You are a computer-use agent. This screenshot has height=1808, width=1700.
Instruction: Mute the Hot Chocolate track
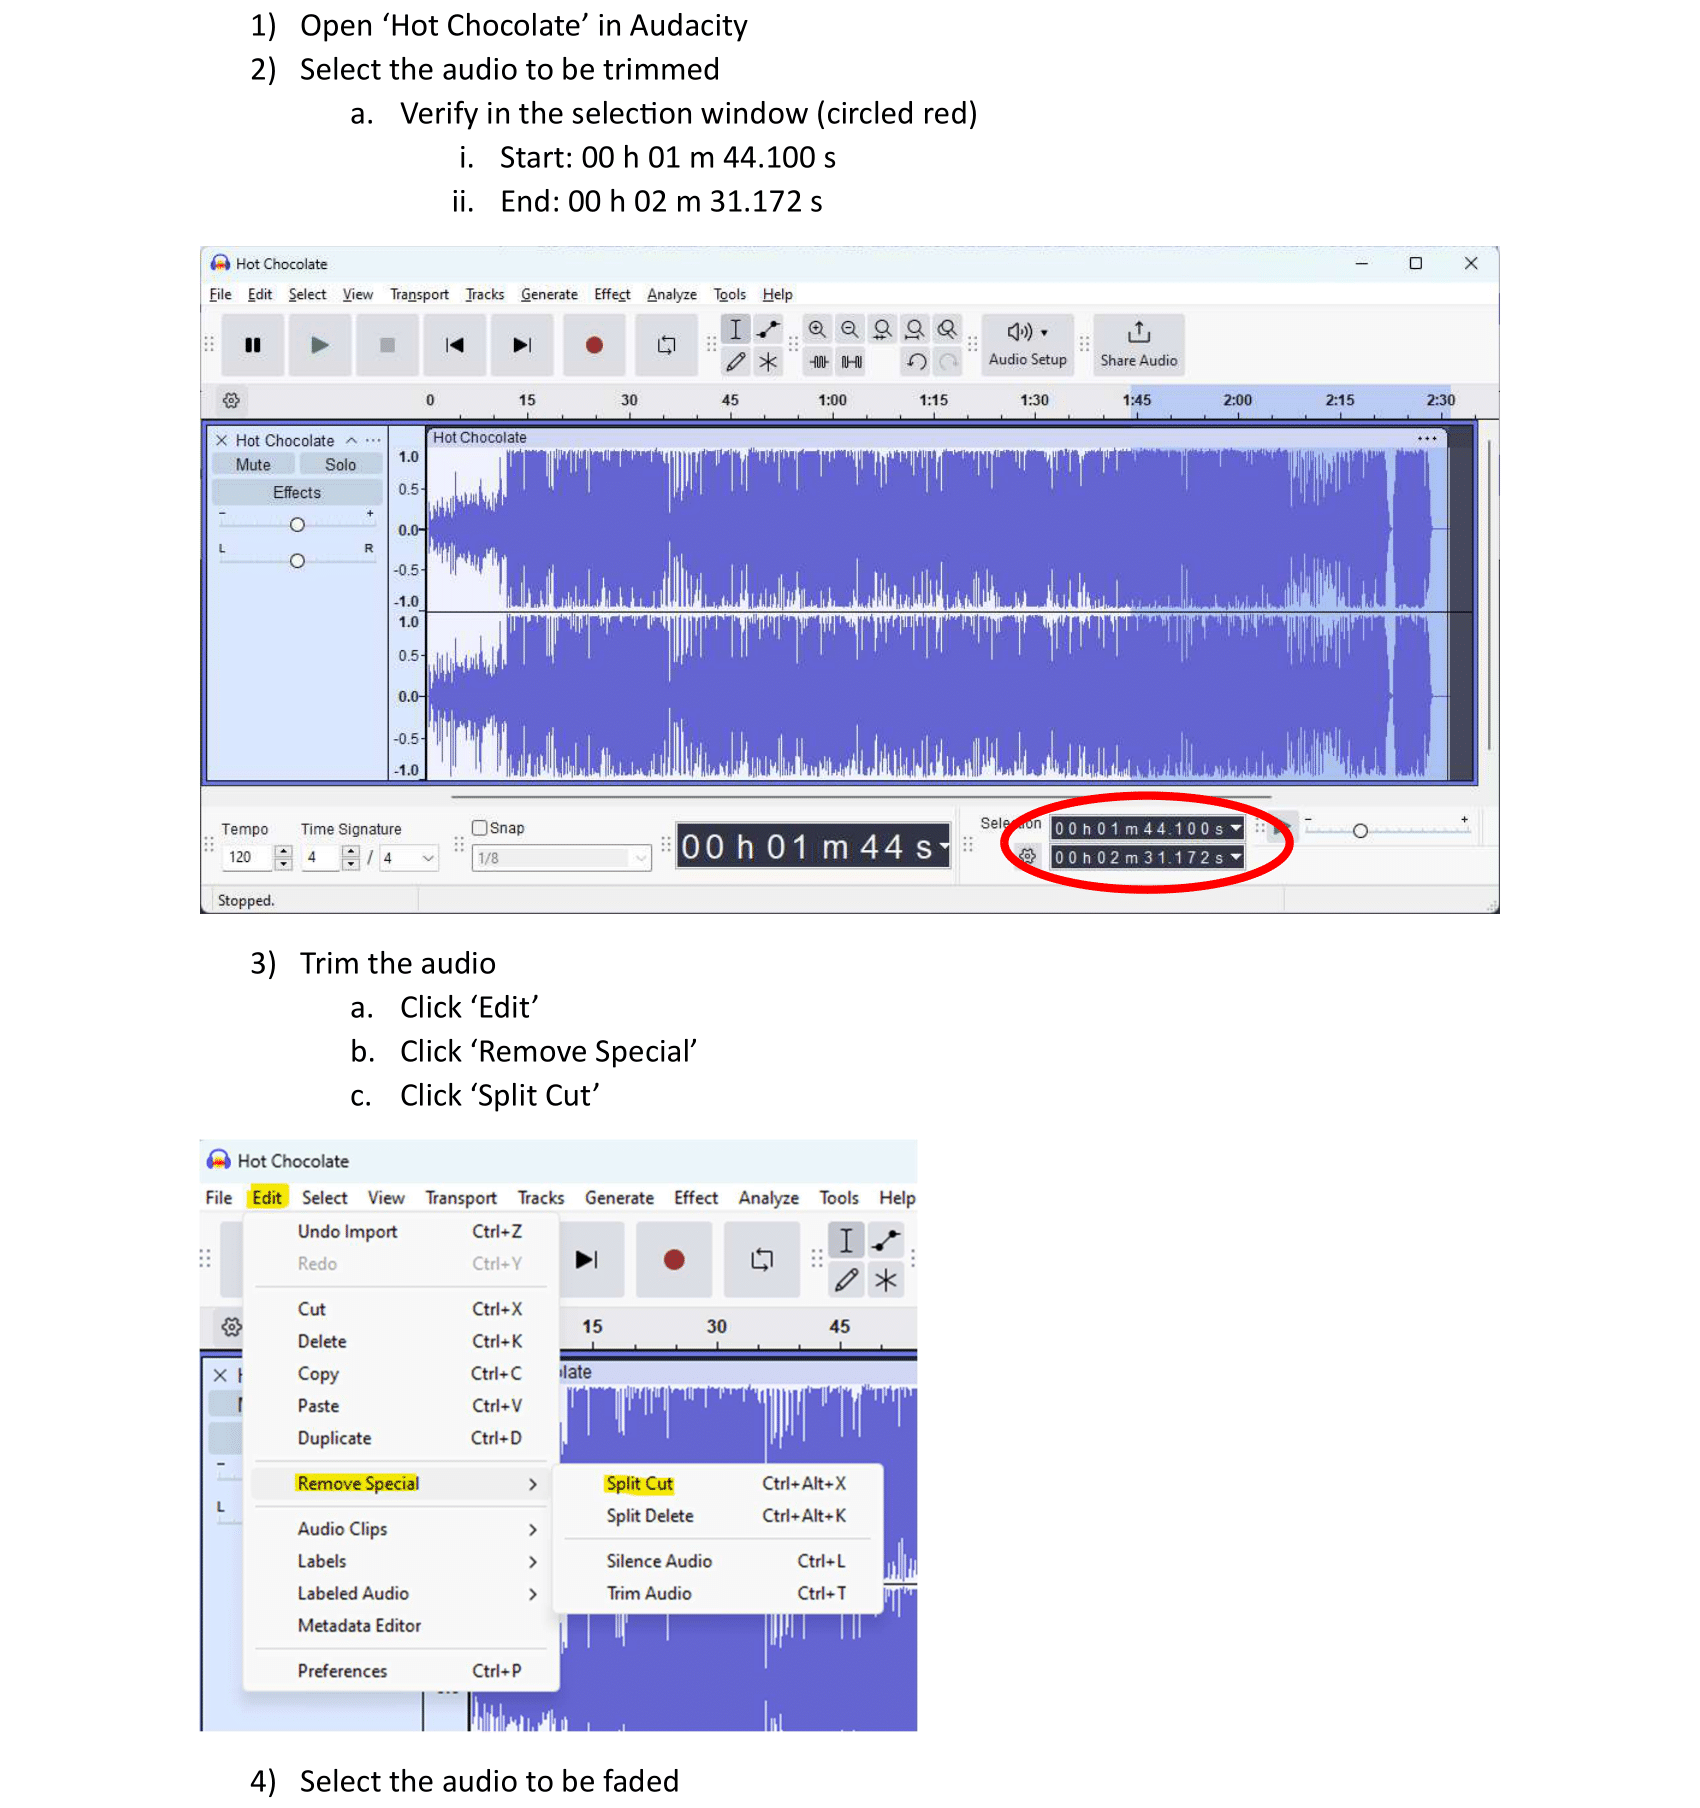pos(253,465)
